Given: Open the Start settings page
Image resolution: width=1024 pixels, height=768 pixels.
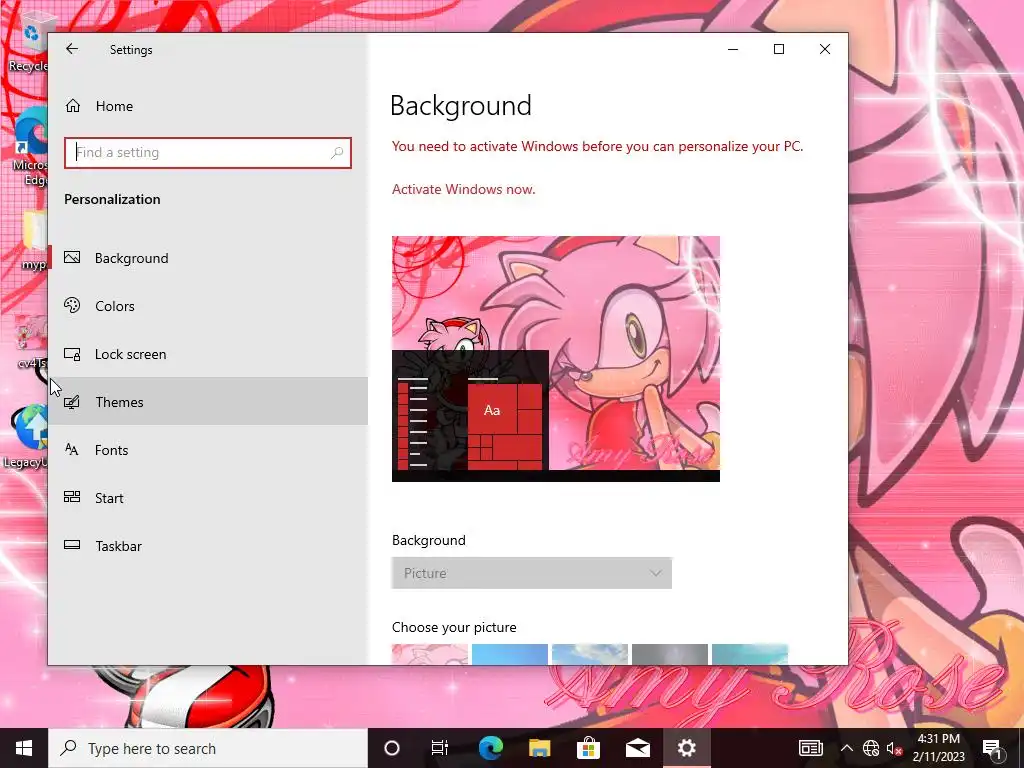Looking at the screenshot, I should [208, 498].
